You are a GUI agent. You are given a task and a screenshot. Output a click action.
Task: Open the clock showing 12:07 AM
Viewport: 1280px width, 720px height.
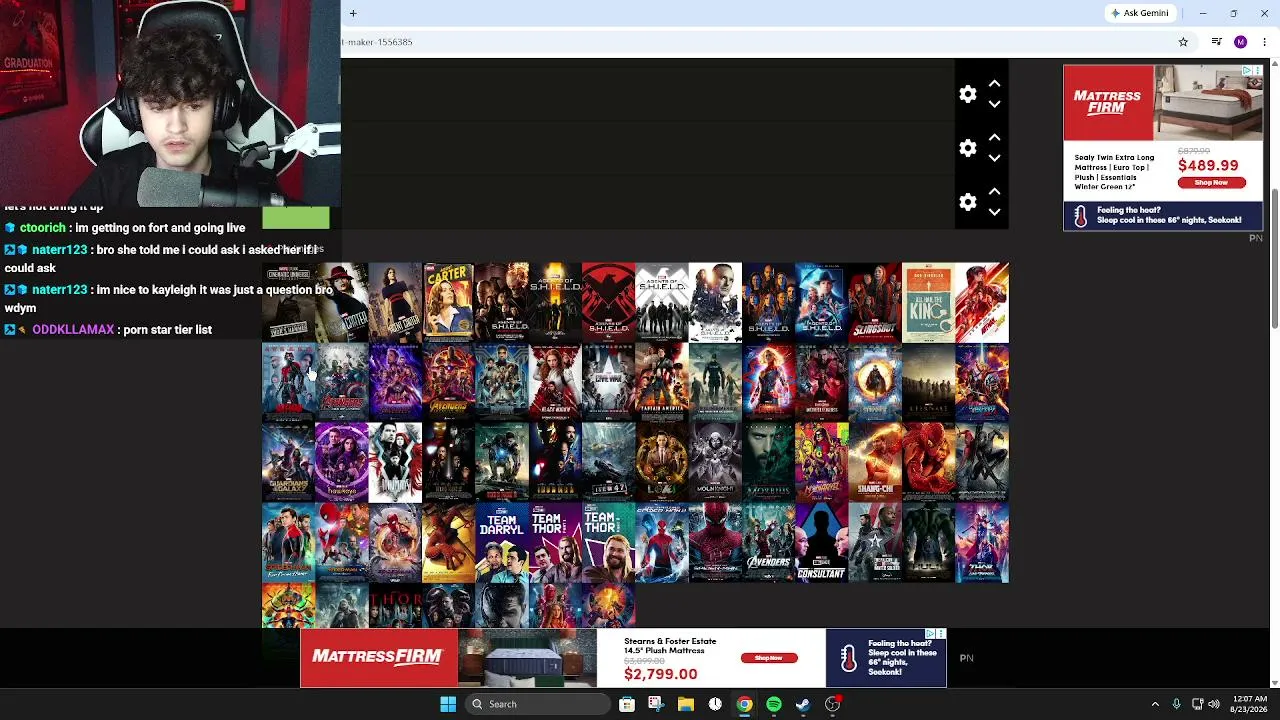(x=1247, y=704)
